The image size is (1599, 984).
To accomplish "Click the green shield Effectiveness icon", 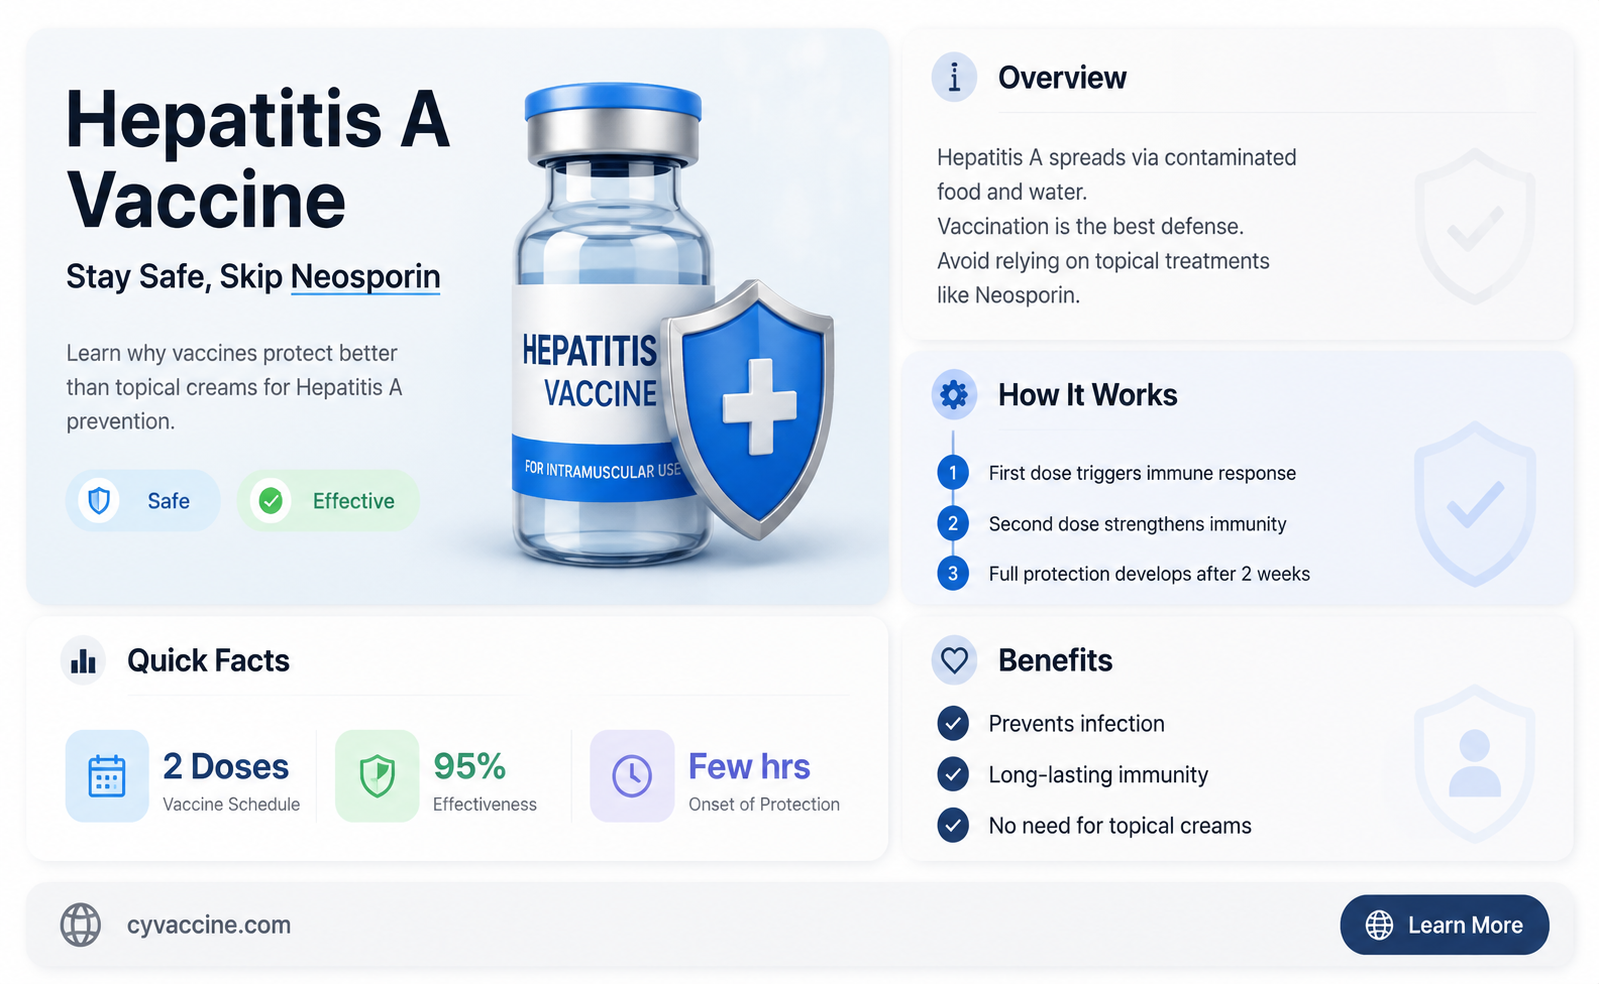I will click(377, 776).
